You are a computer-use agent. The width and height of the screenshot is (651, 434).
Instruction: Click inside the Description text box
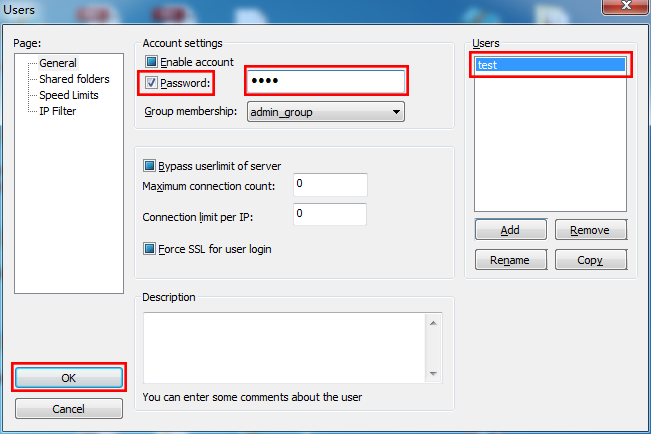coord(285,346)
